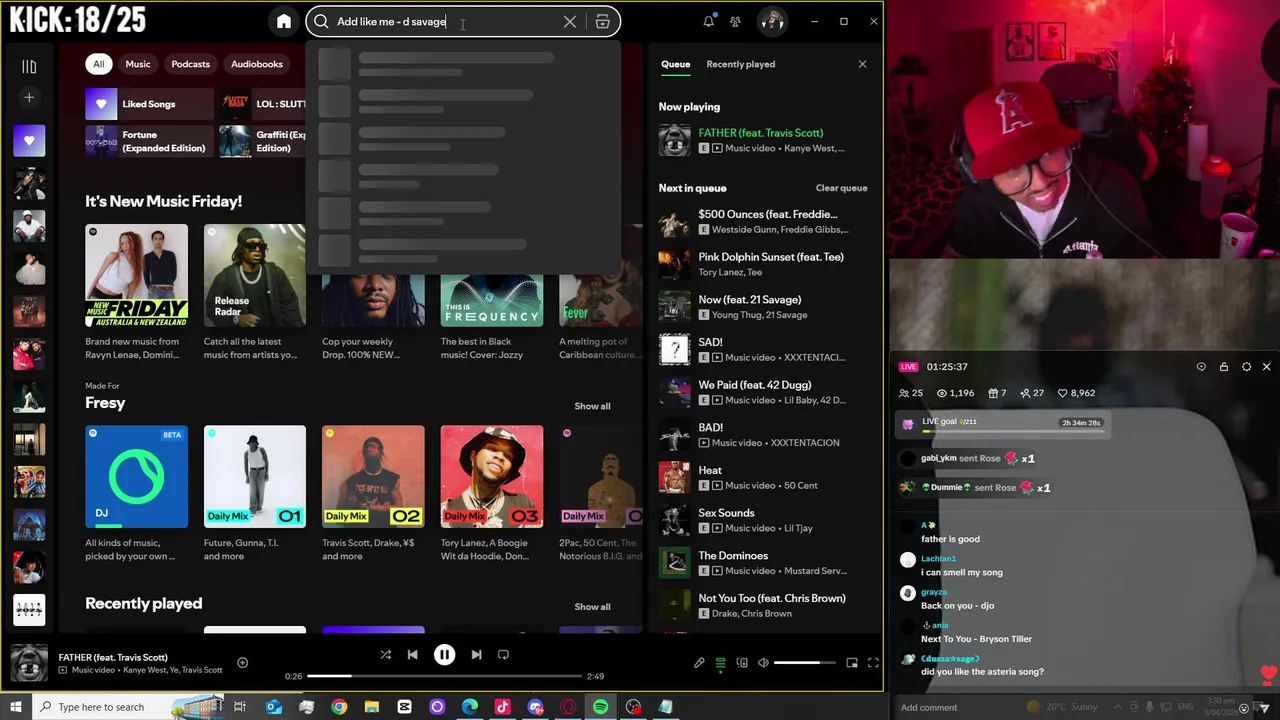Select the All filter chip
Image resolution: width=1280 pixels, height=720 pixels.
[x=98, y=64]
